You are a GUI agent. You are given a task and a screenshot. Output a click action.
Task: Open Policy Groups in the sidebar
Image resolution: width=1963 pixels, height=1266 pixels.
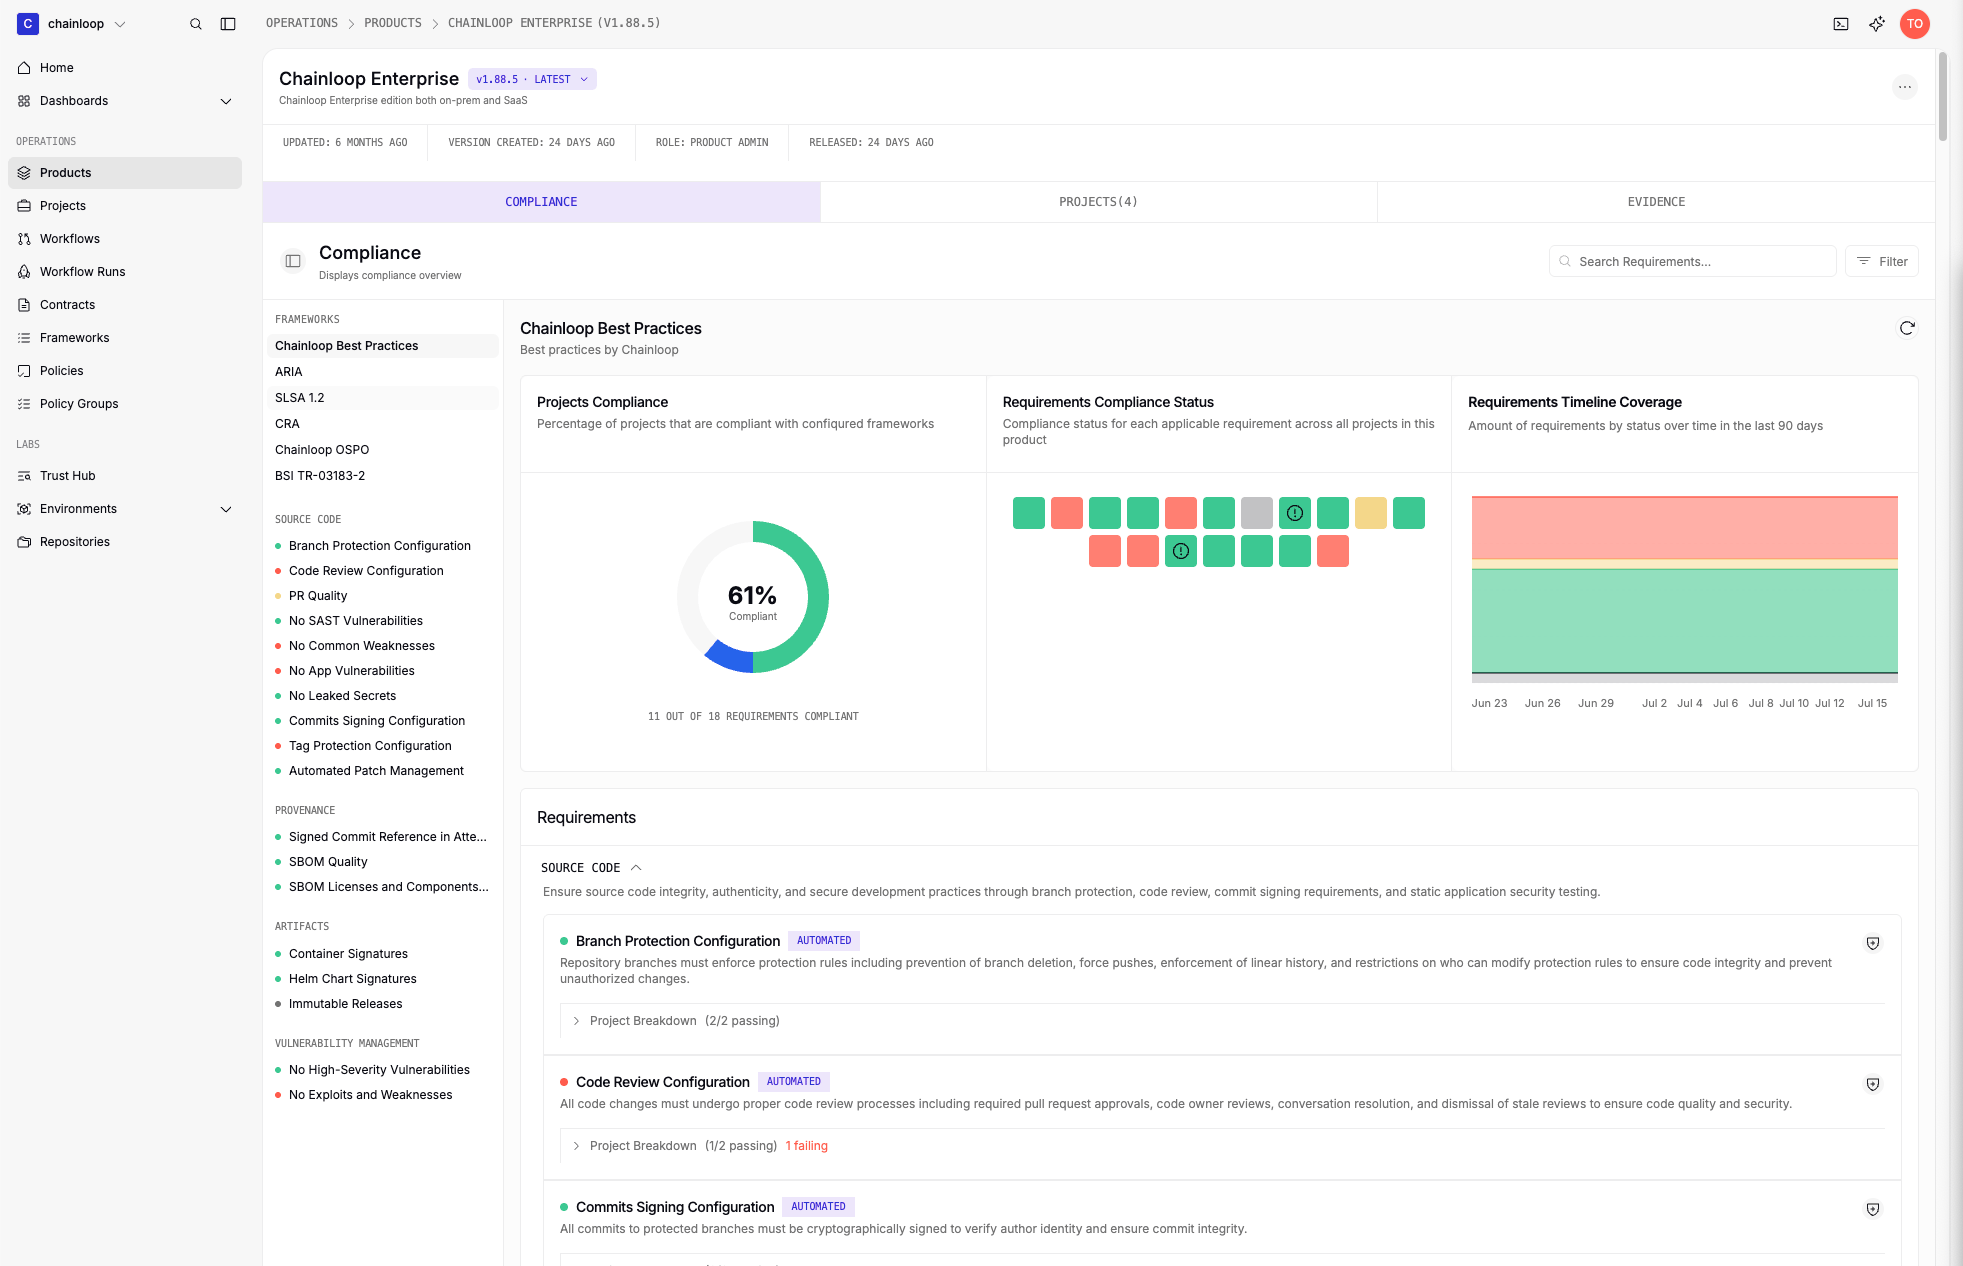(x=125, y=404)
